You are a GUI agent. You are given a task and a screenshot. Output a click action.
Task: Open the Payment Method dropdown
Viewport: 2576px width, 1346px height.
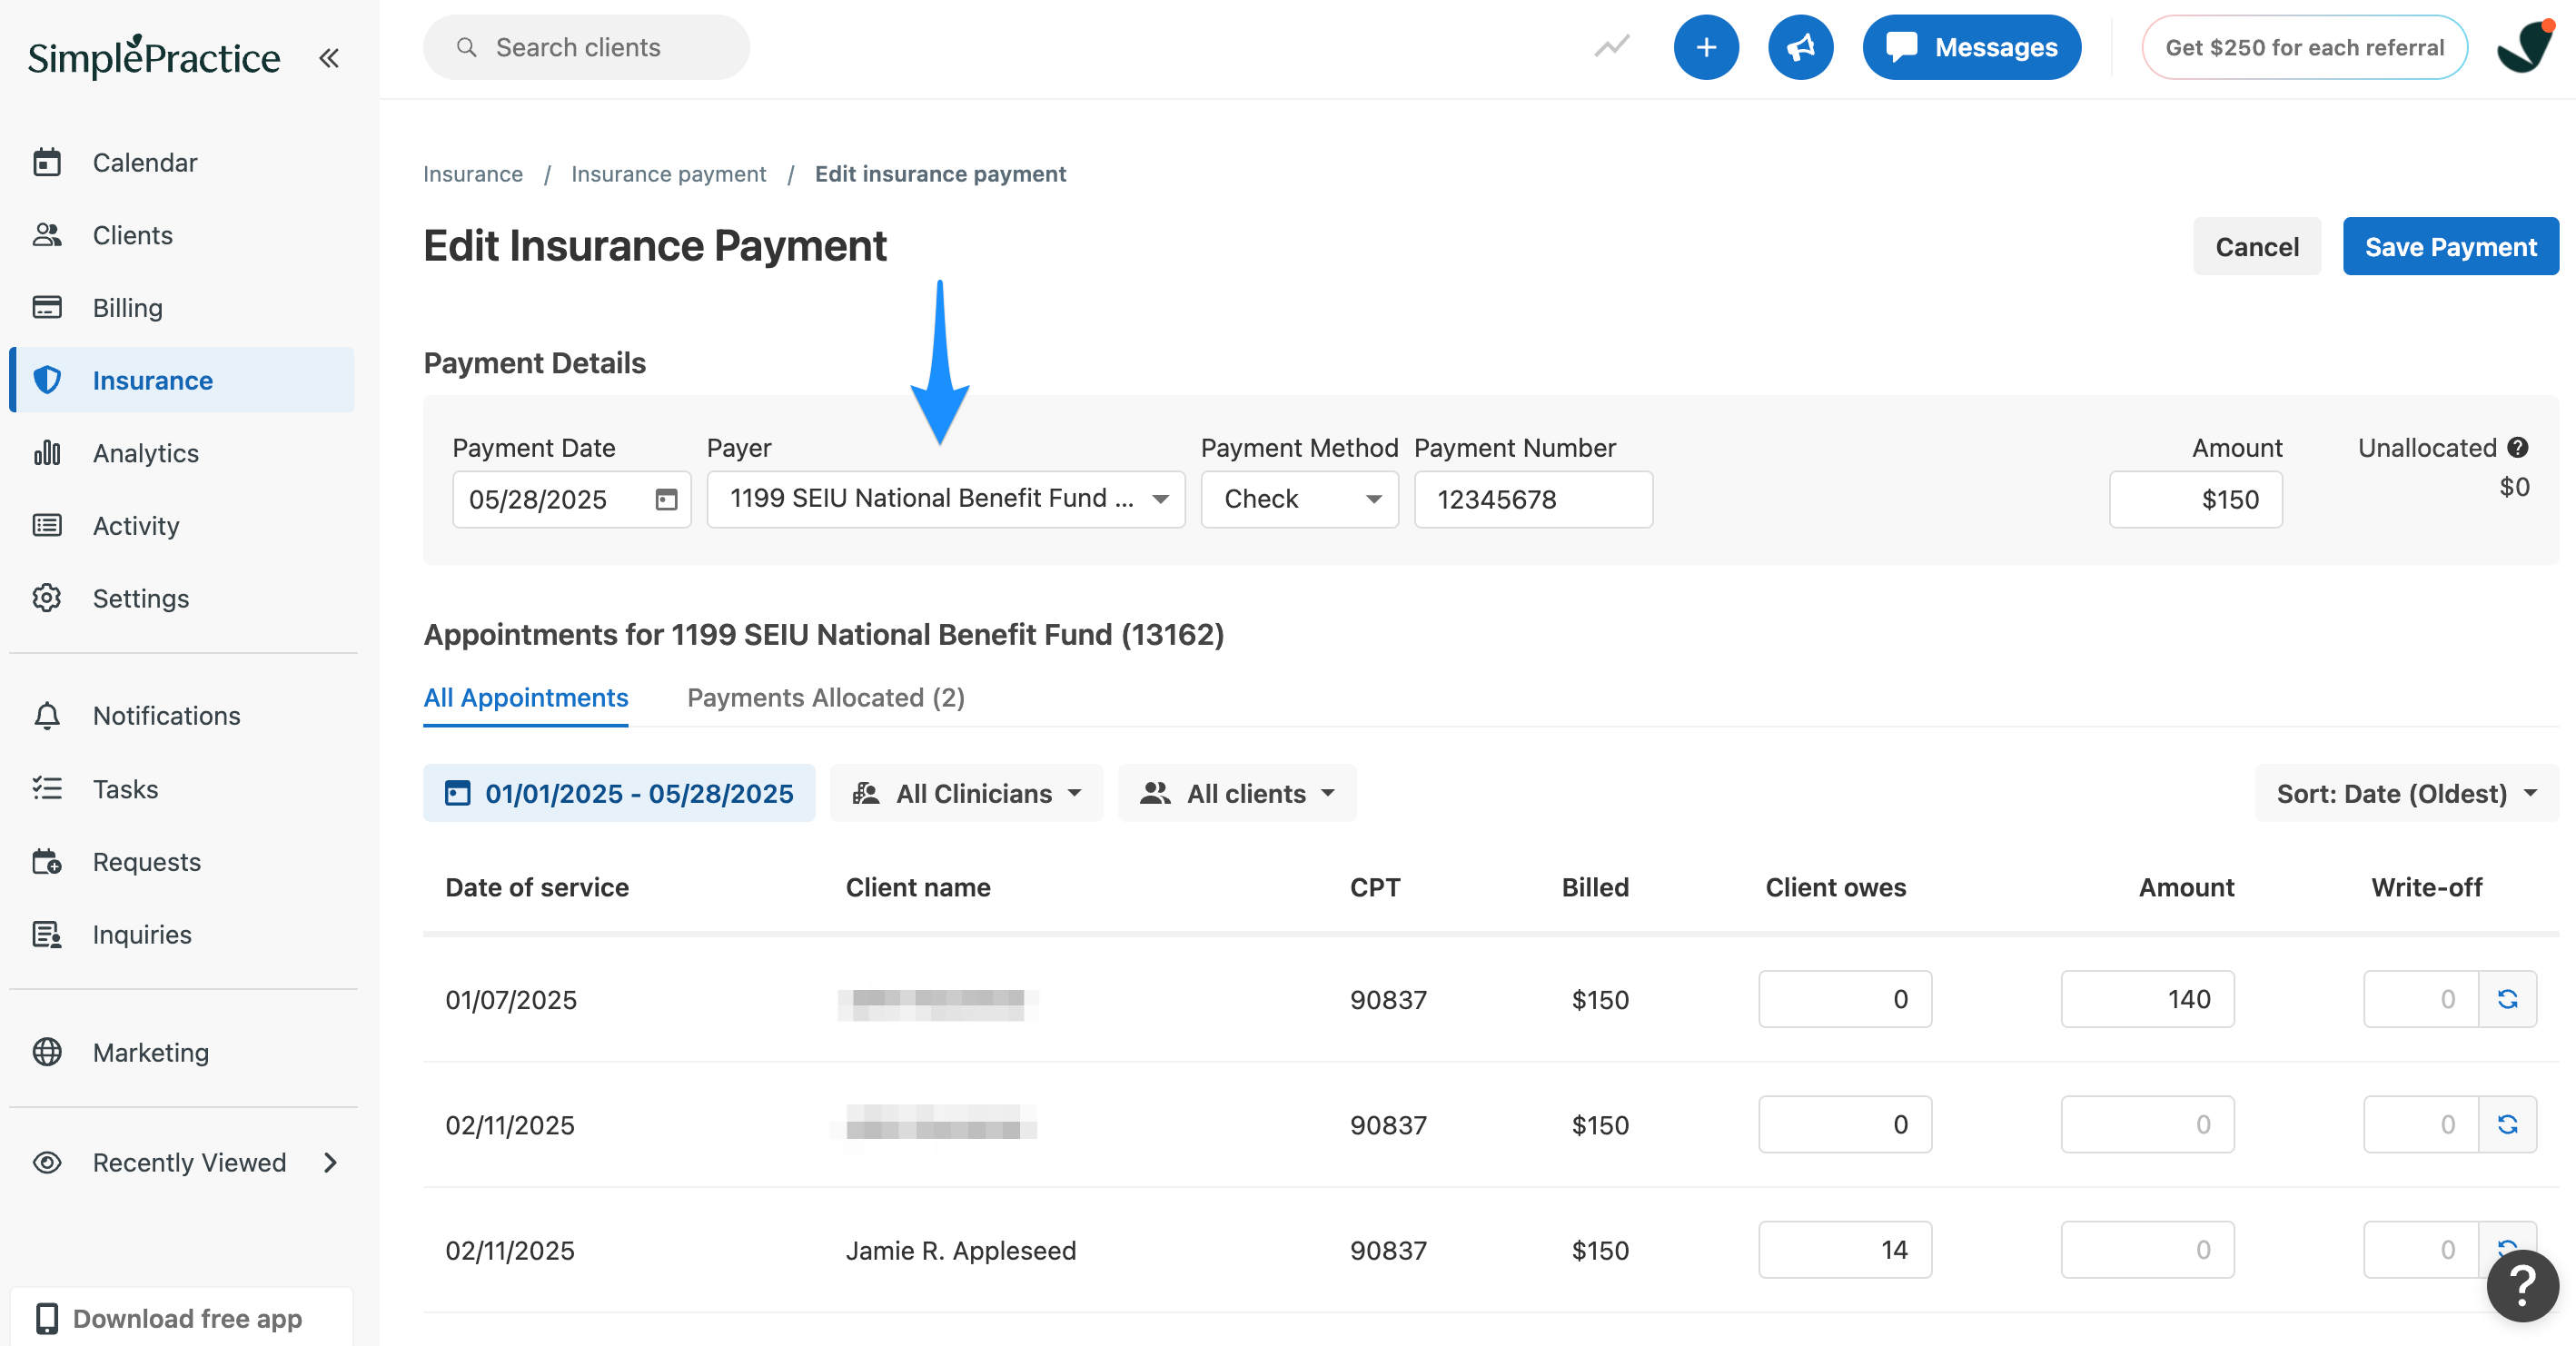tap(1299, 499)
